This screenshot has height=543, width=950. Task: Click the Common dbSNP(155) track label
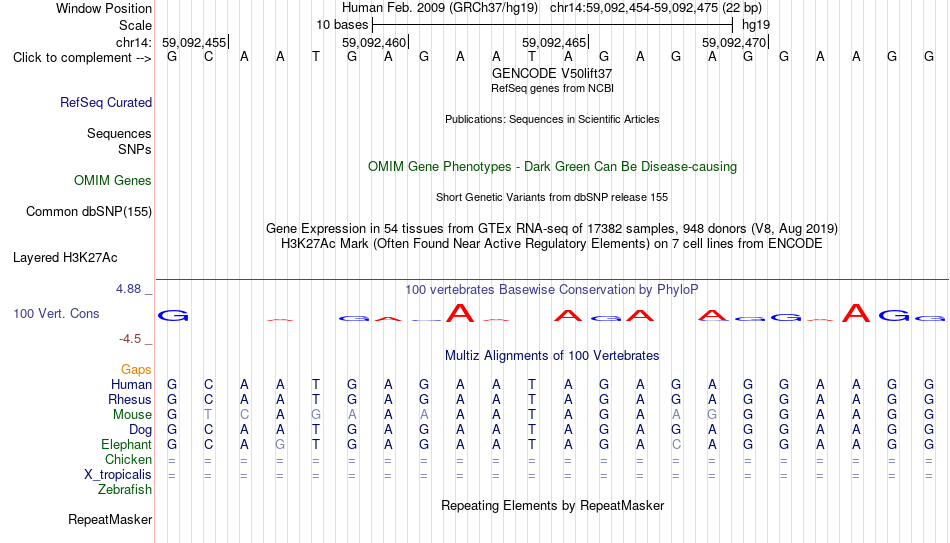pos(88,212)
